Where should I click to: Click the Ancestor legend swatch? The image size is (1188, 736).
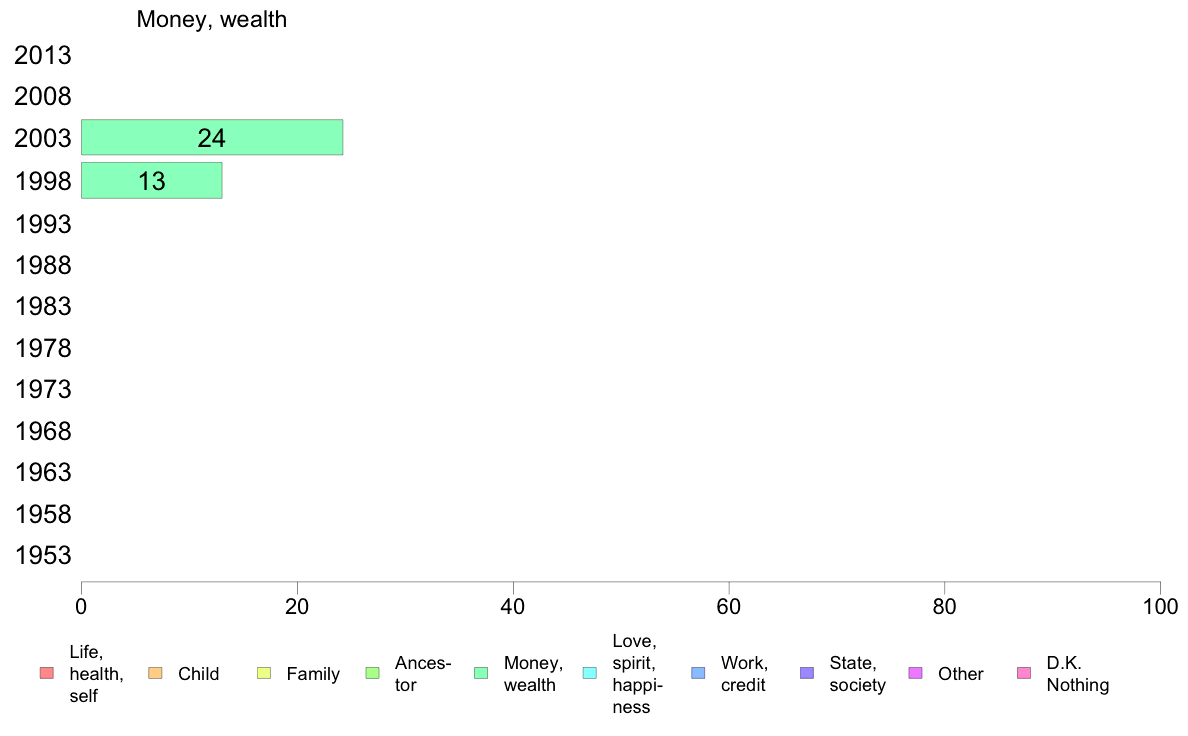tap(372, 673)
